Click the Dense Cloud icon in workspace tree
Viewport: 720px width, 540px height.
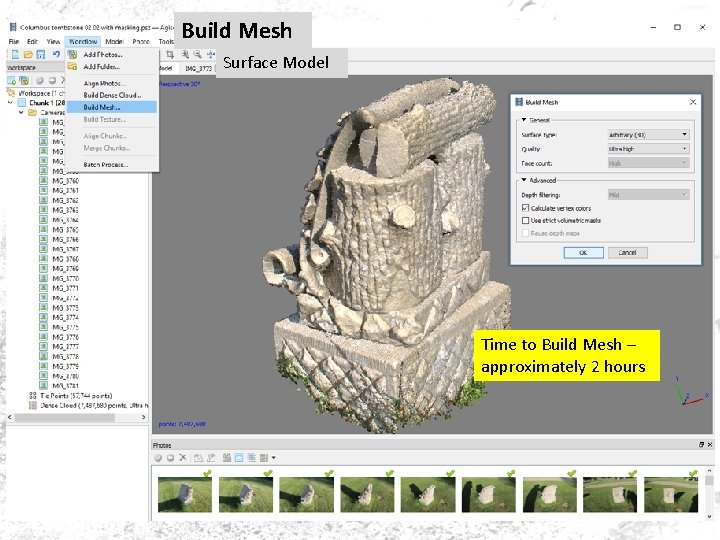point(33,405)
